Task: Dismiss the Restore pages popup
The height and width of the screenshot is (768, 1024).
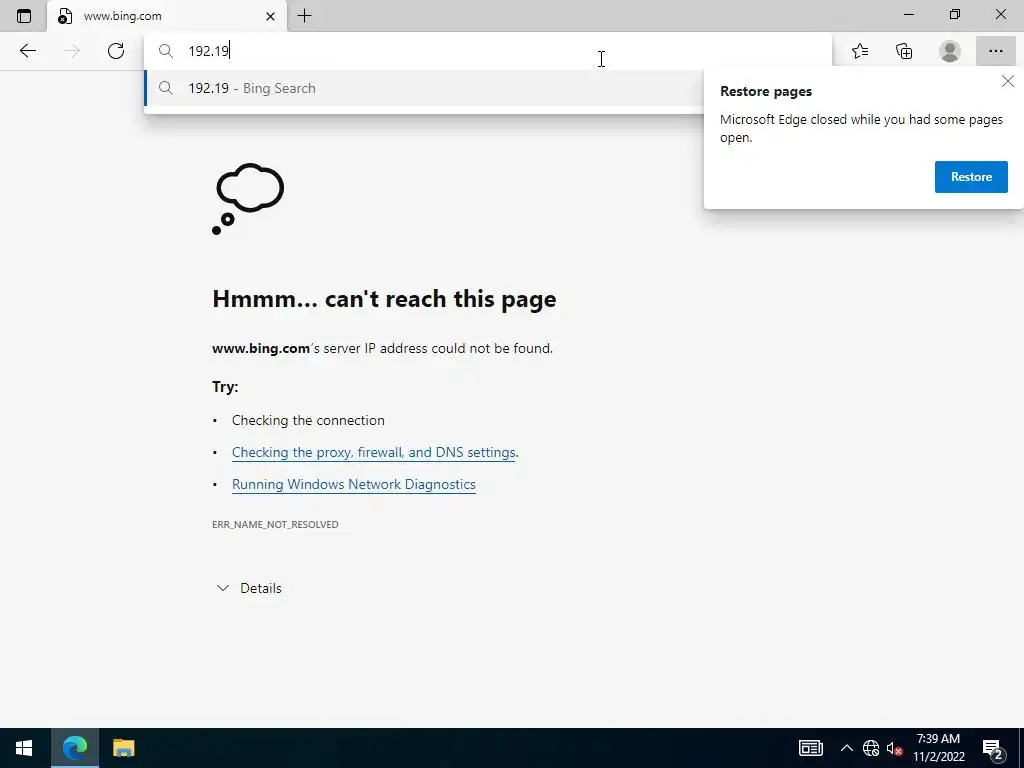Action: [1008, 81]
